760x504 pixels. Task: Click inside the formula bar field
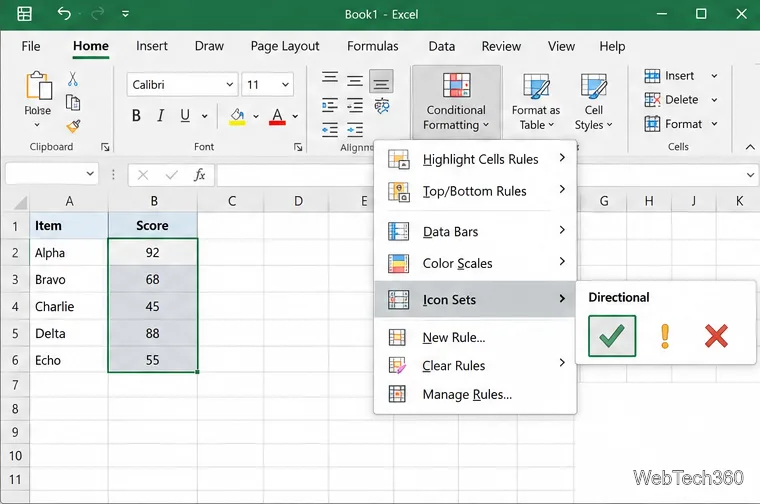[480, 174]
